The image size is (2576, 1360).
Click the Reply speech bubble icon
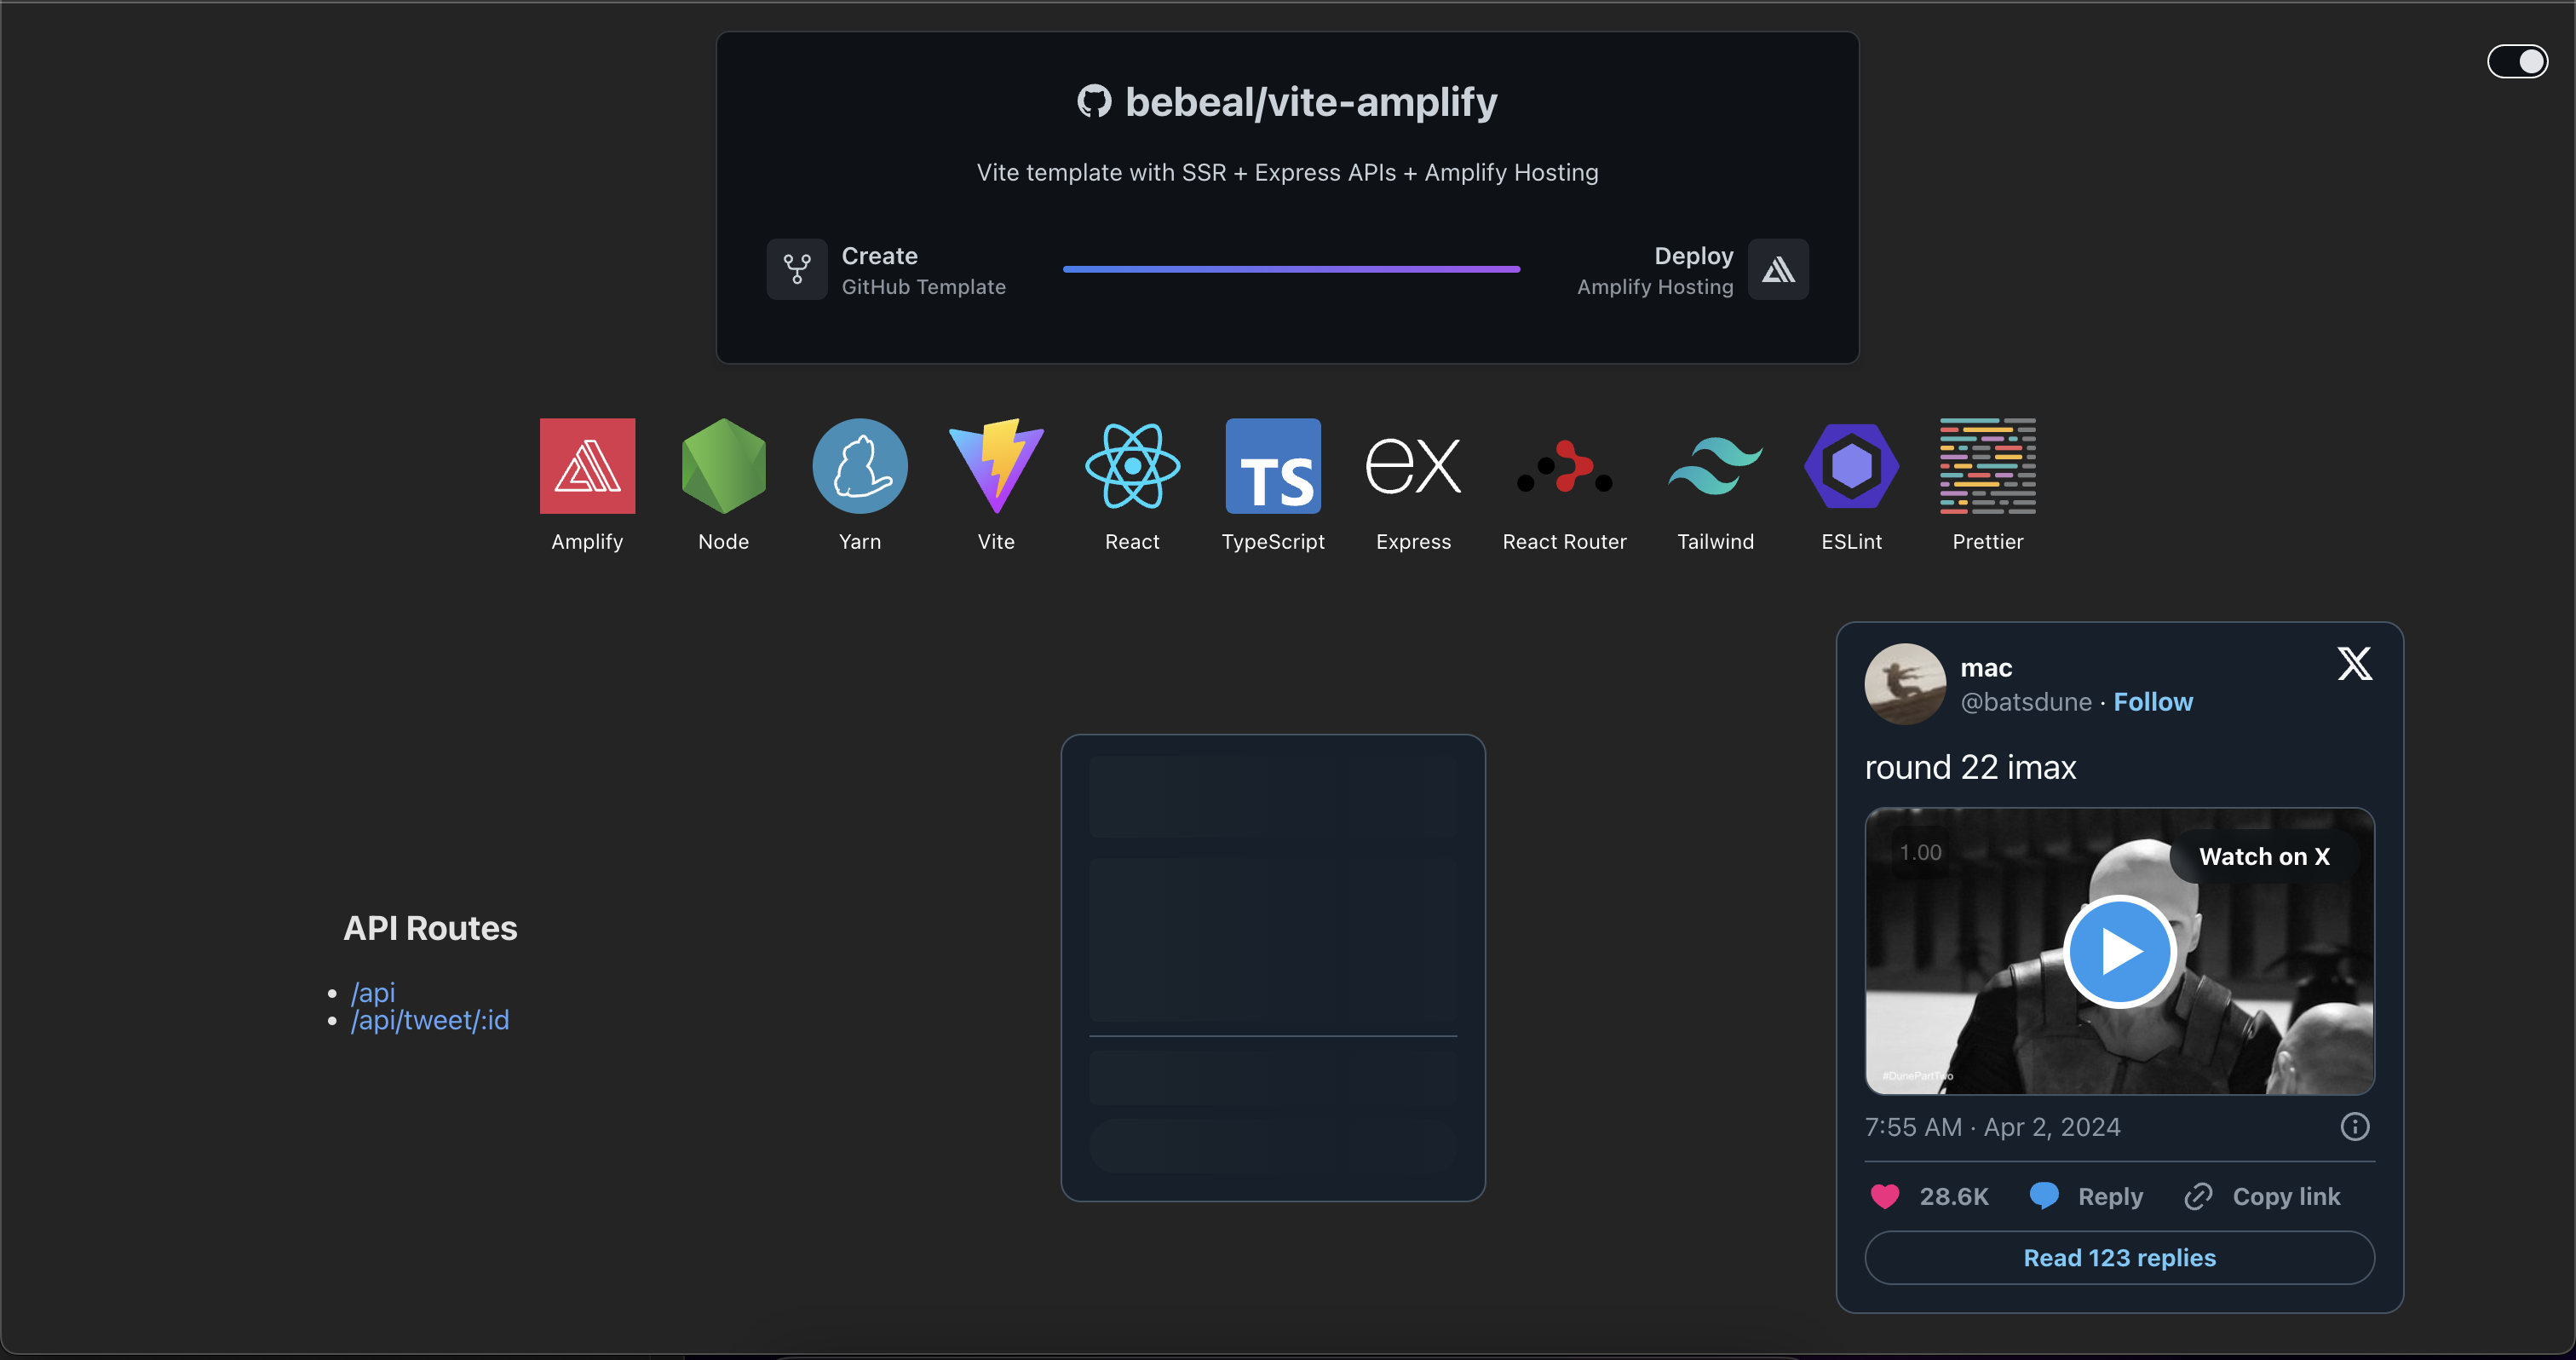(x=2043, y=1196)
